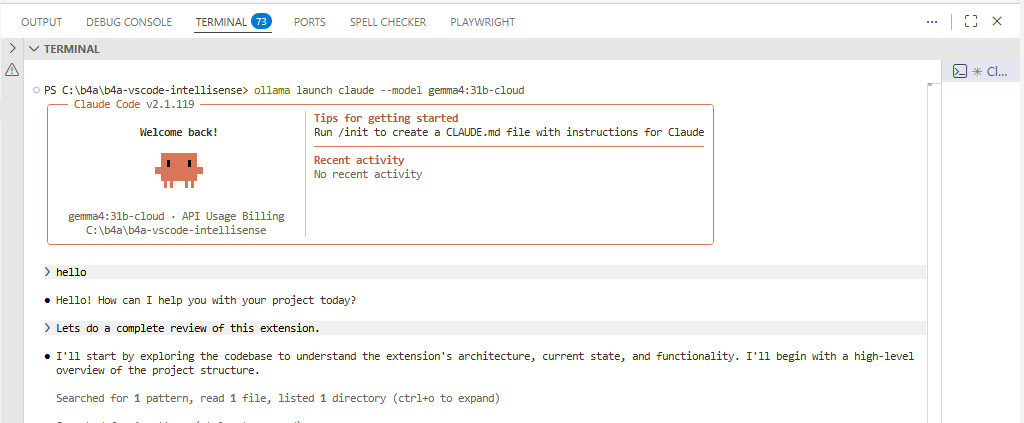Open the panel's more actions ellipsis menu
Image resolution: width=1024 pixels, height=423 pixels.
(932, 22)
